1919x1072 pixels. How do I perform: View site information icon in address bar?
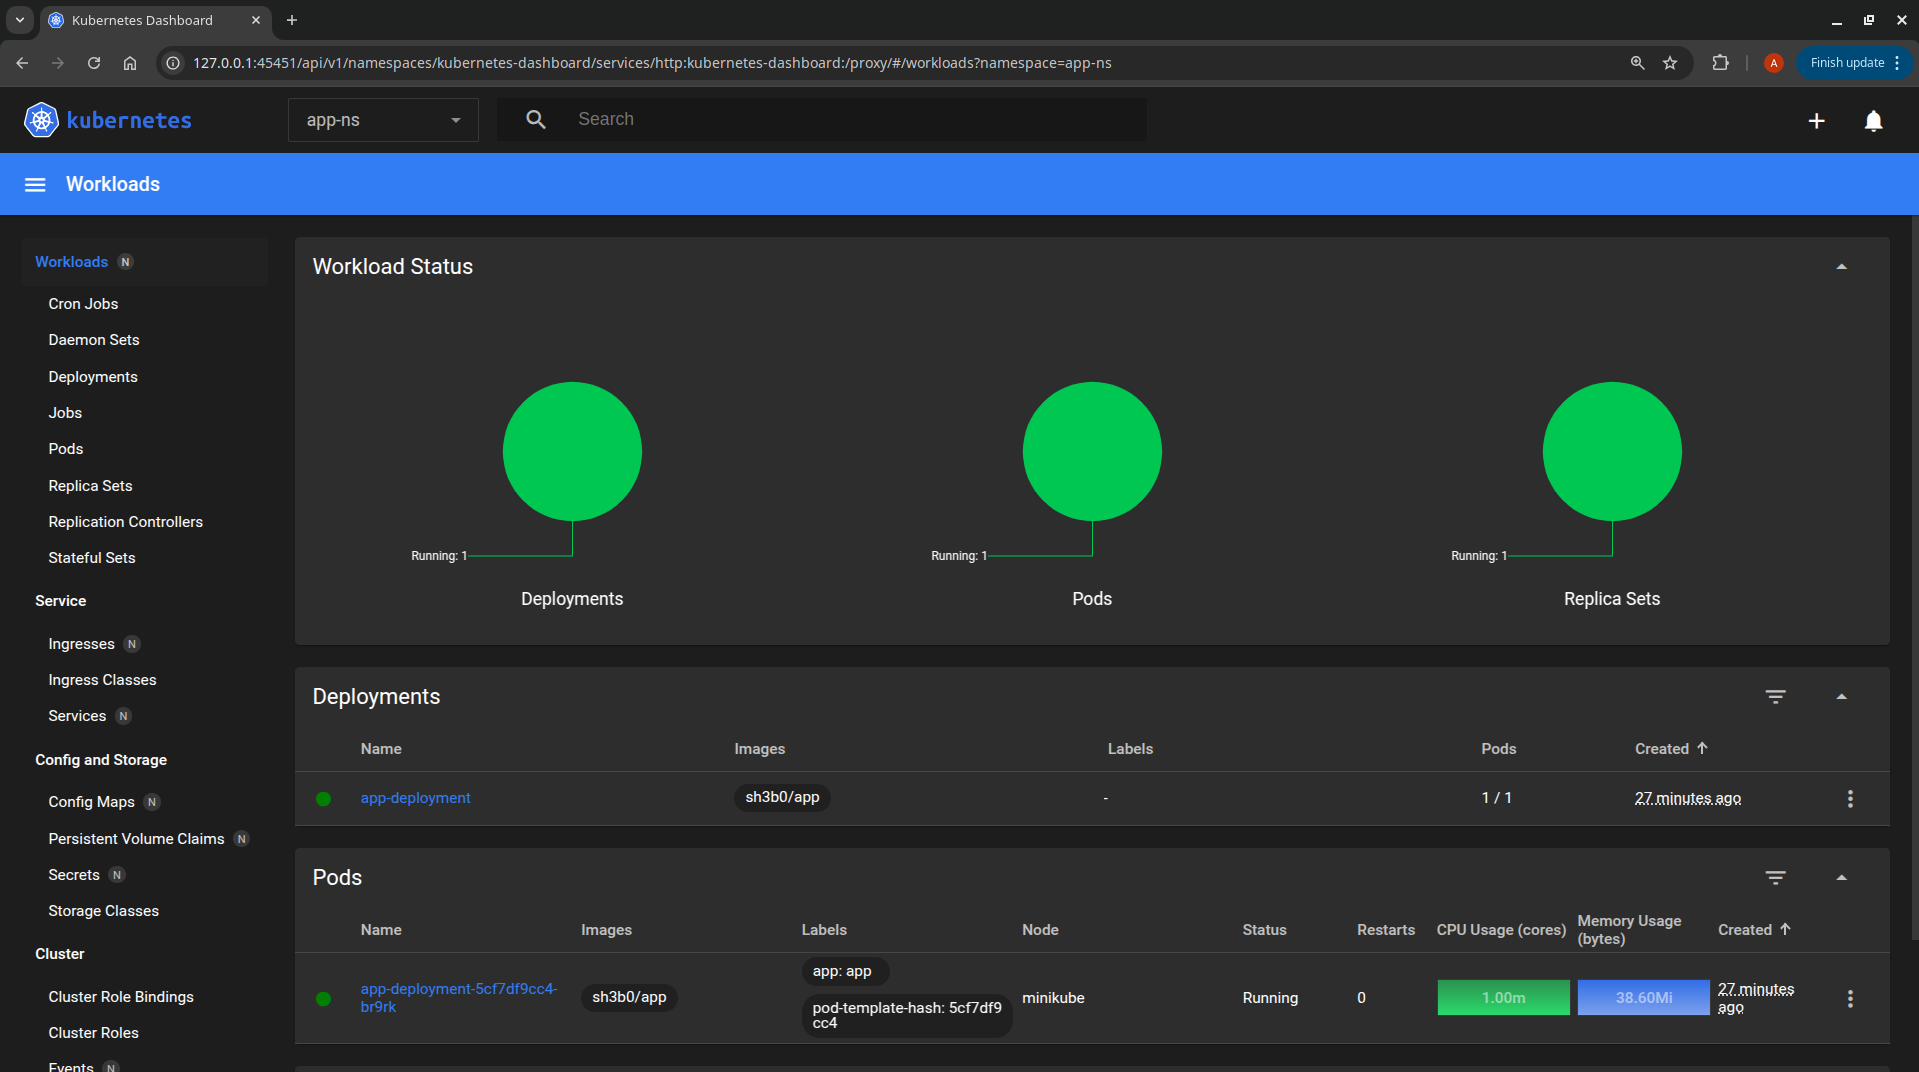pos(173,63)
